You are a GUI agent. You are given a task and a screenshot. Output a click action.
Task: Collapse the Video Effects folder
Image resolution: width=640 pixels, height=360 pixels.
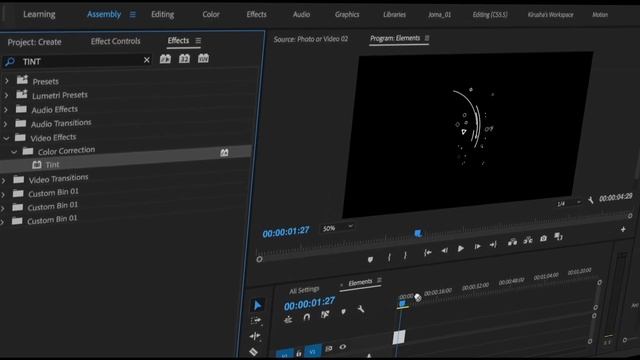coord(6,139)
